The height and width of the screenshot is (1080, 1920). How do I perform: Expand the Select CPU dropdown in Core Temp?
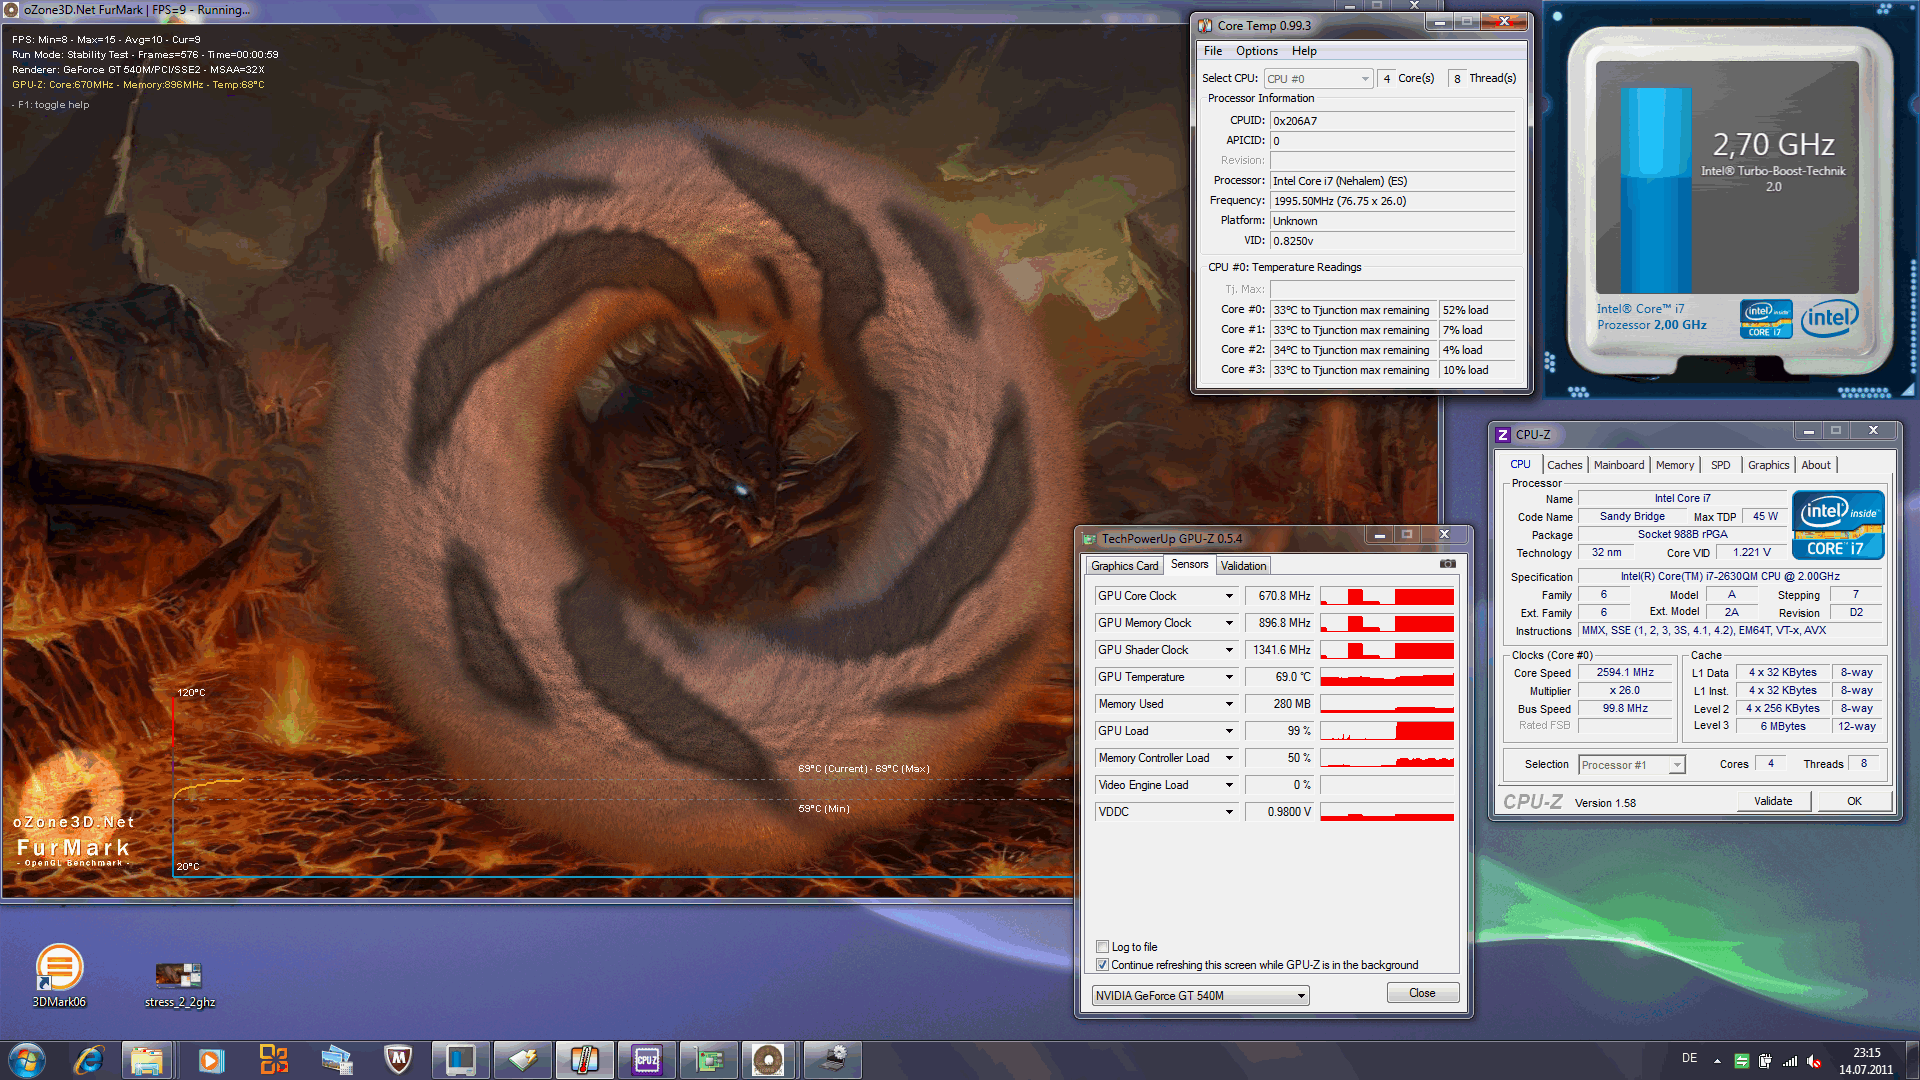[1365, 79]
